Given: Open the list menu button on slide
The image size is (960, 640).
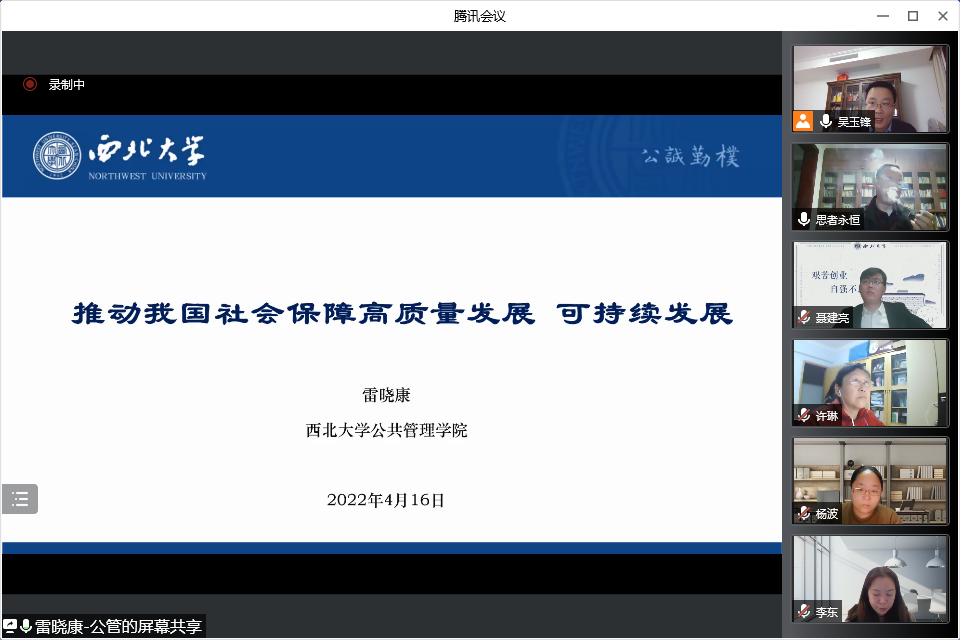Looking at the screenshot, I should tap(20, 499).
